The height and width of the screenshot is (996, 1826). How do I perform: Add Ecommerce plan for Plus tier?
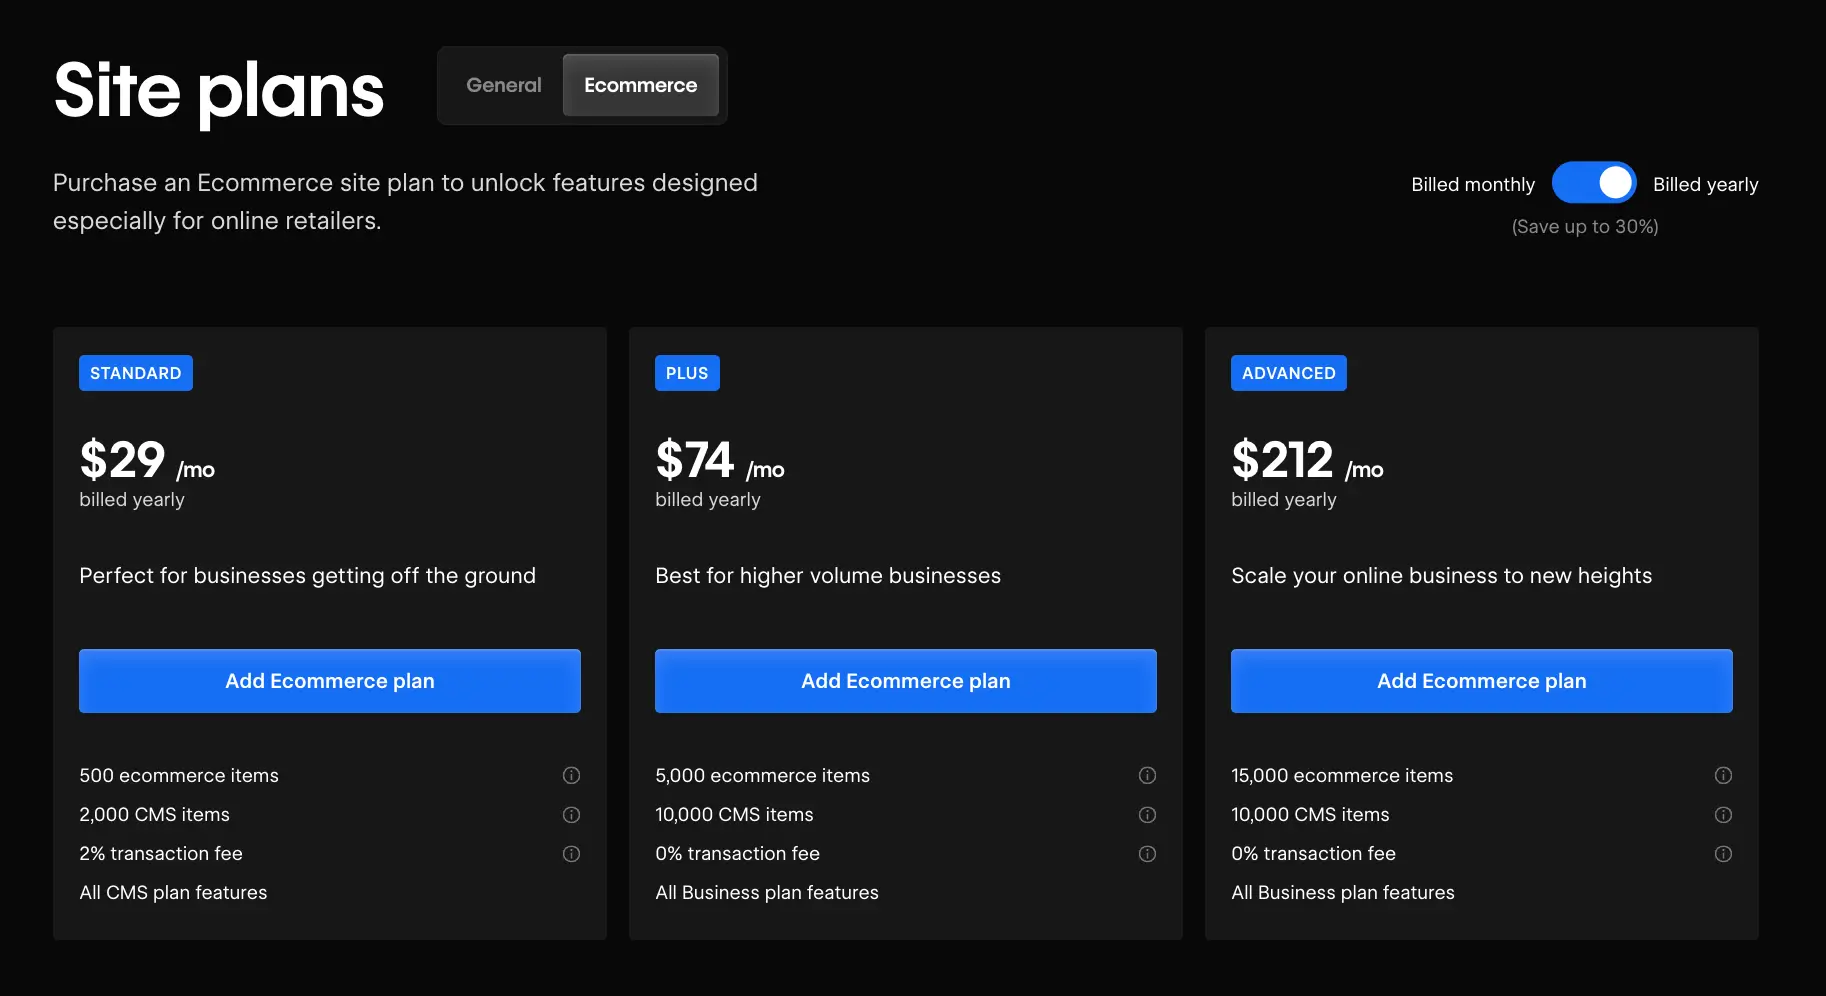click(x=906, y=681)
